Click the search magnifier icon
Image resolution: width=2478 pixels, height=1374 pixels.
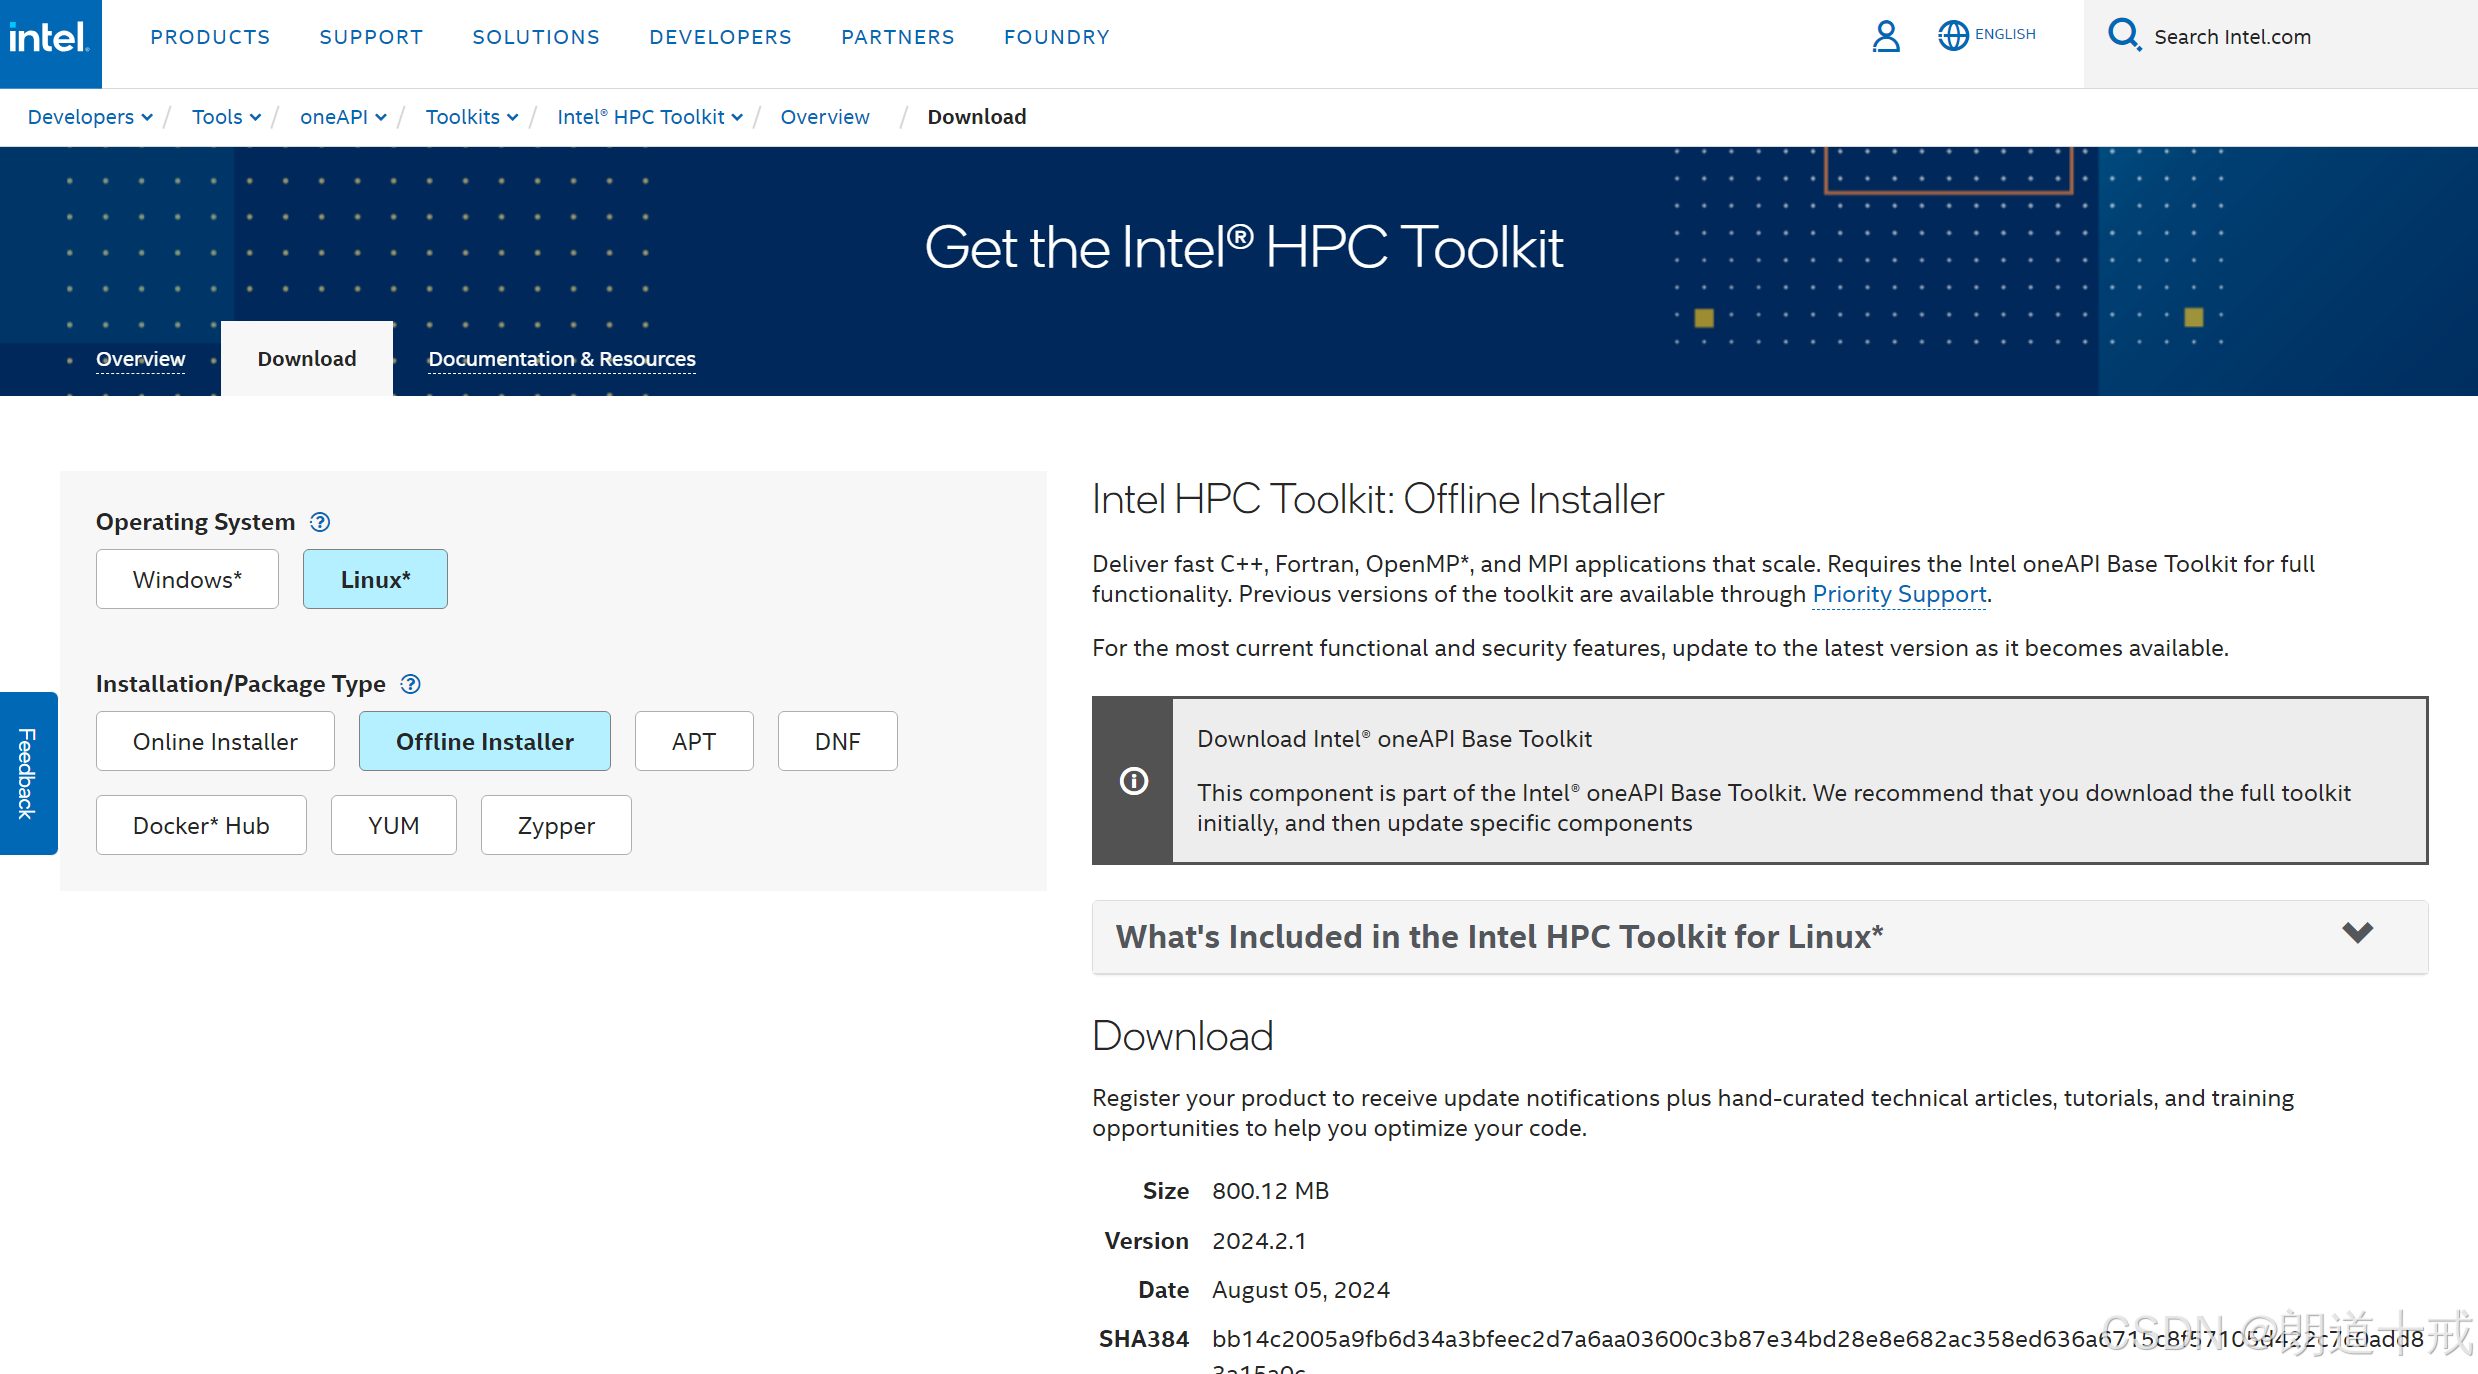point(2124,35)
